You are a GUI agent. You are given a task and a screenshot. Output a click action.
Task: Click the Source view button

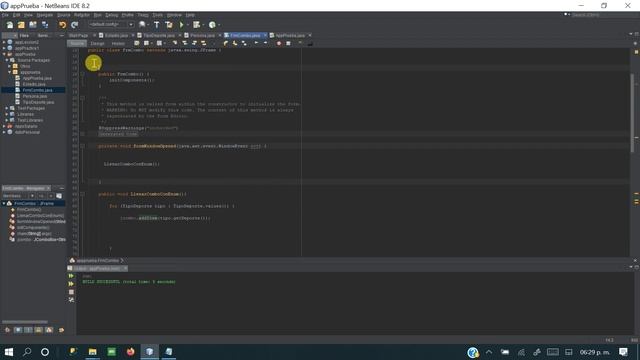77,43
